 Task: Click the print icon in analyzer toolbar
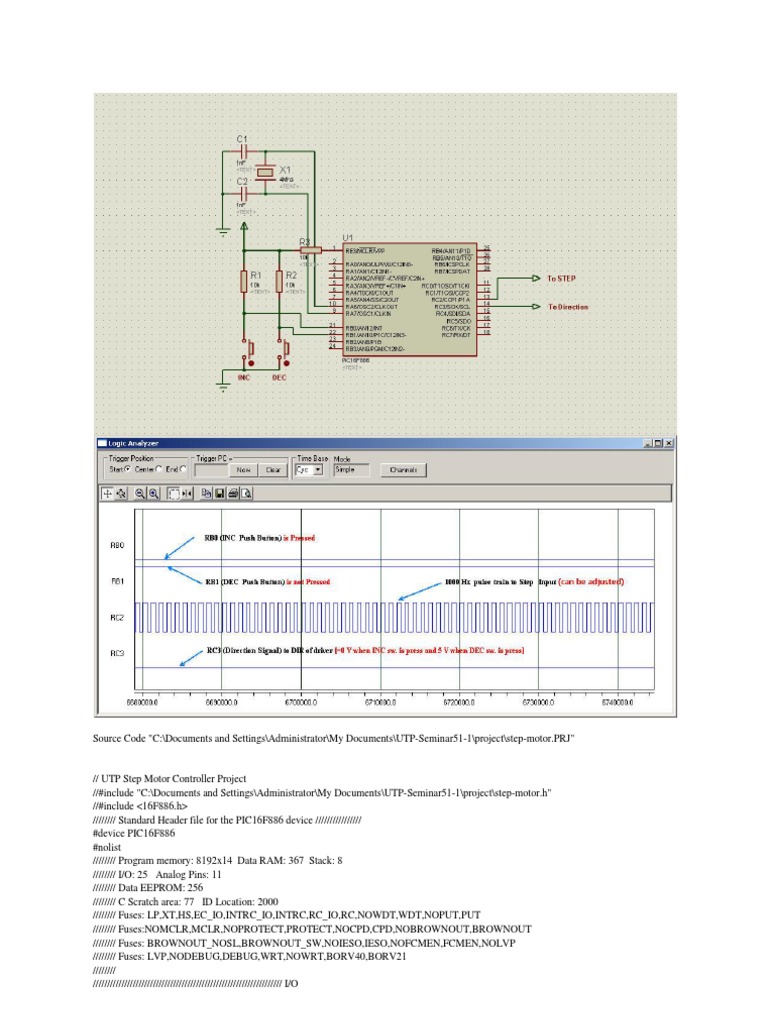(233, 493)
